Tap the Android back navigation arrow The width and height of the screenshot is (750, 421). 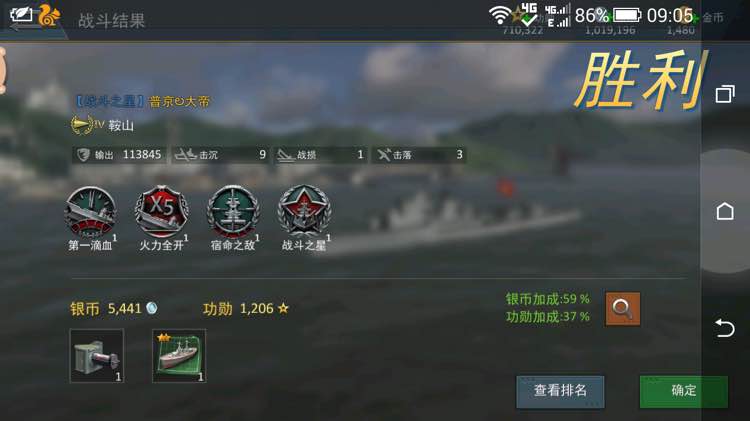point(725,328)
